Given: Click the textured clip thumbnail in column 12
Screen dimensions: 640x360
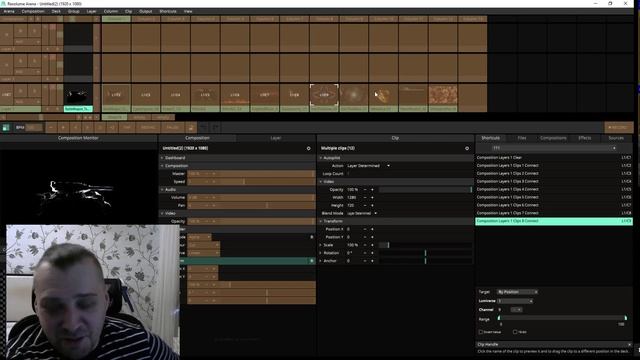Looking at the screenshot, I should click(443, 95).
